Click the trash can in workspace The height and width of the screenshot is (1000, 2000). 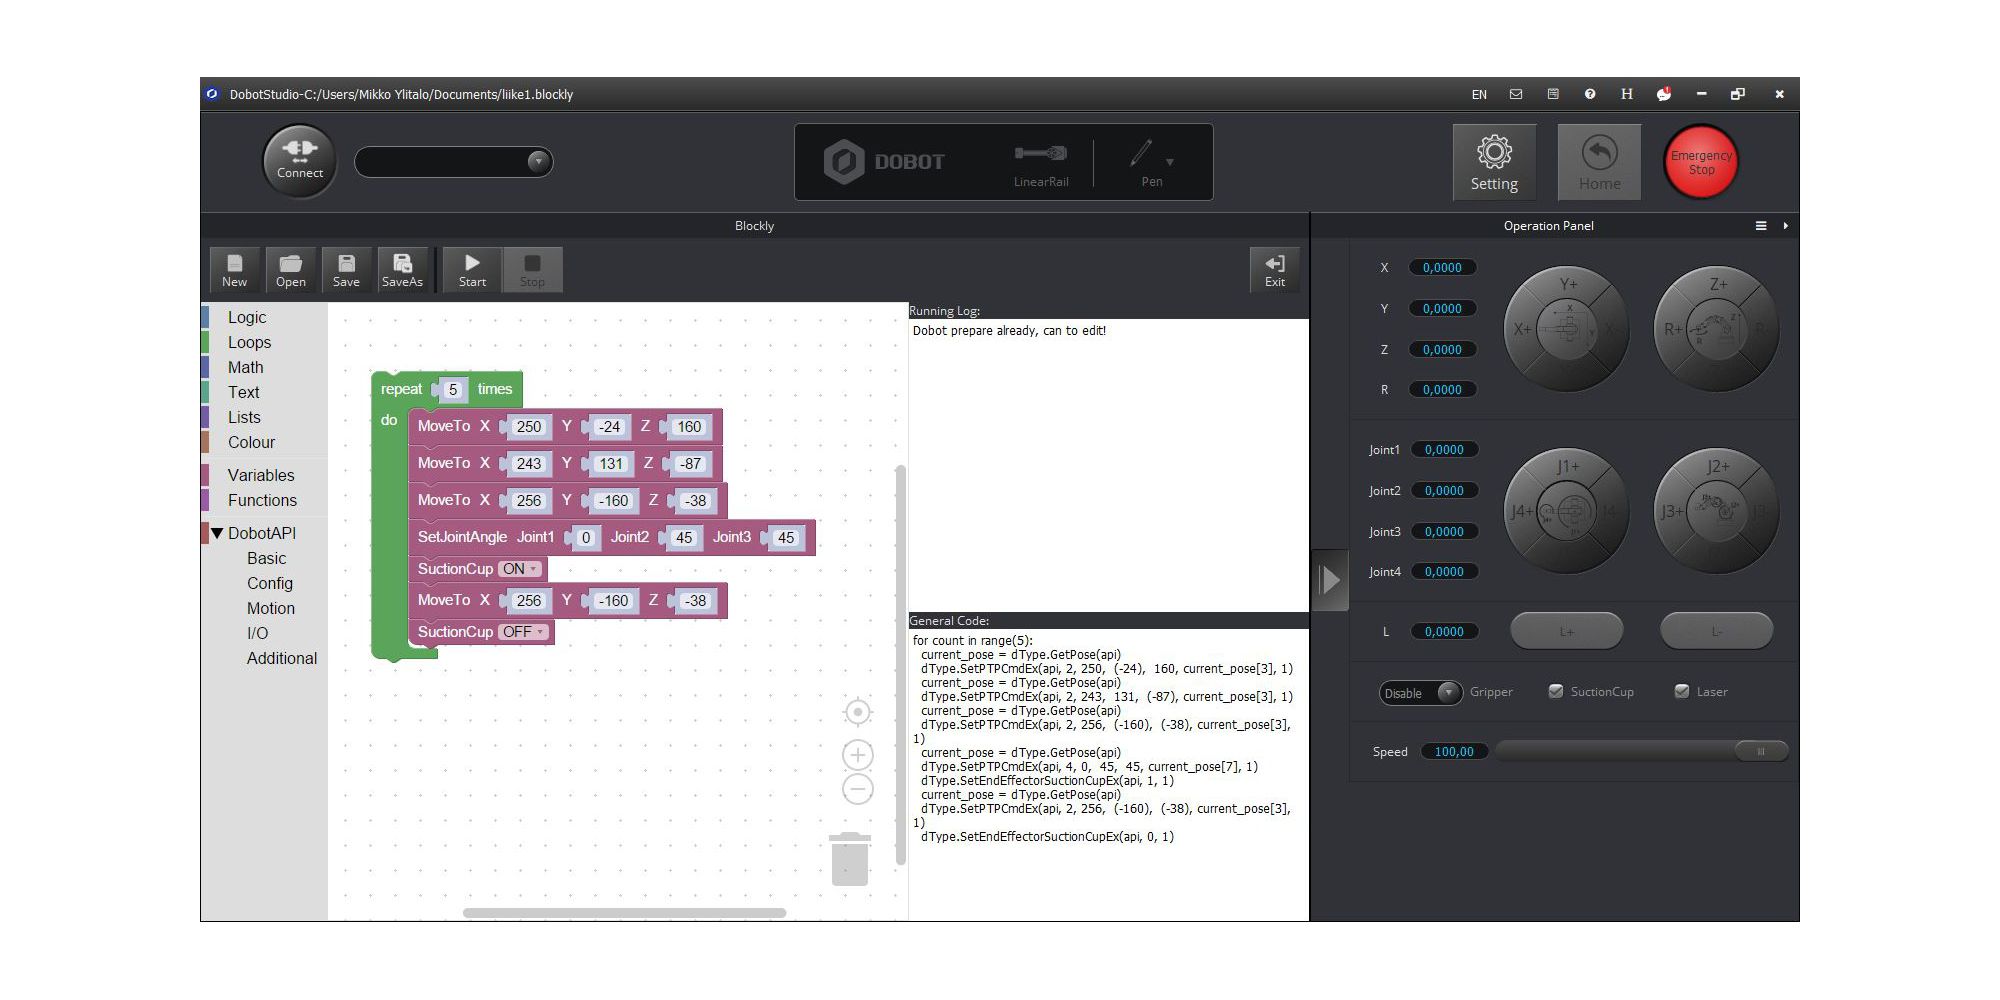[850, 859]
